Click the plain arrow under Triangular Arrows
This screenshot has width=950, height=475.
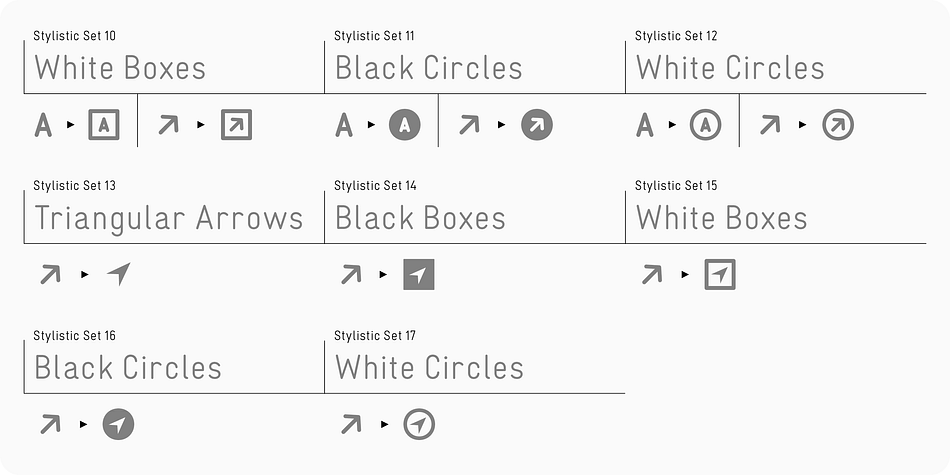pyautogui.click(x=50, y=274)
